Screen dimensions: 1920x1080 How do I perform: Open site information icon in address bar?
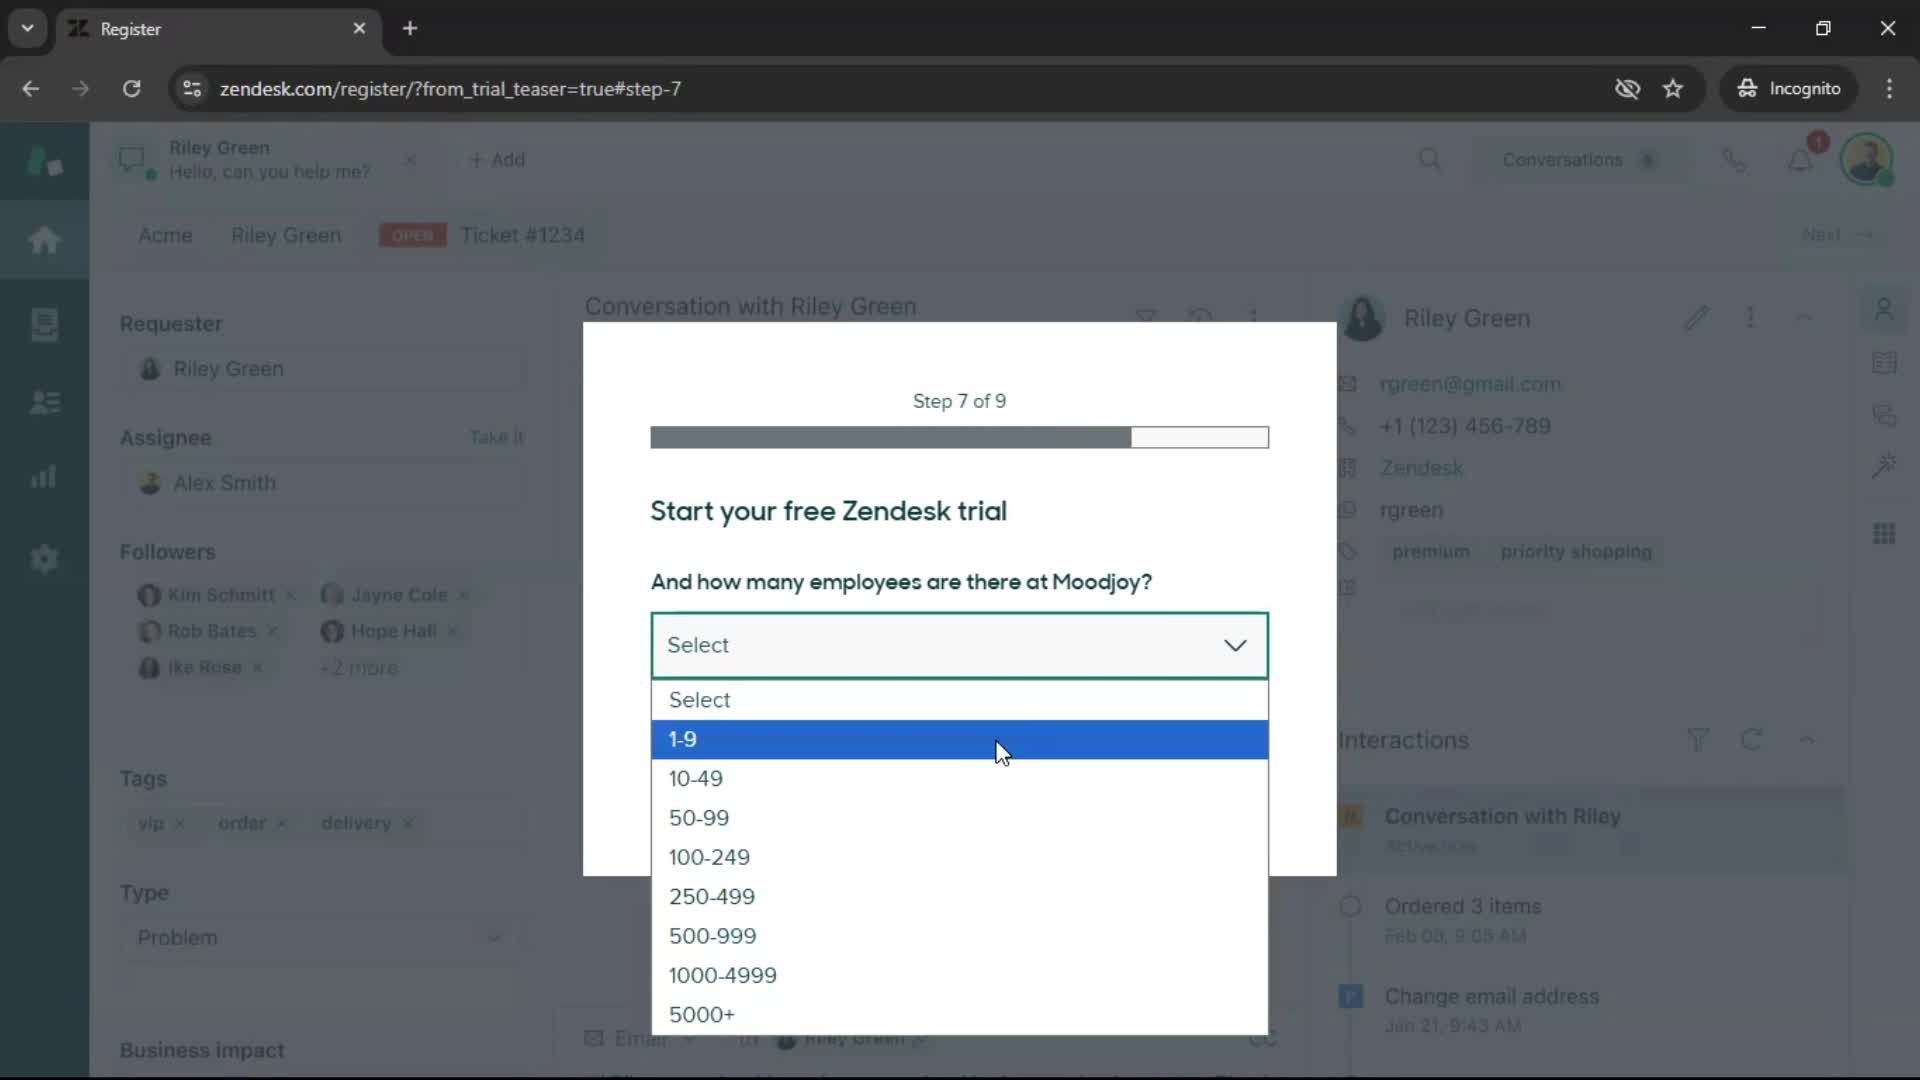point(191,88)
